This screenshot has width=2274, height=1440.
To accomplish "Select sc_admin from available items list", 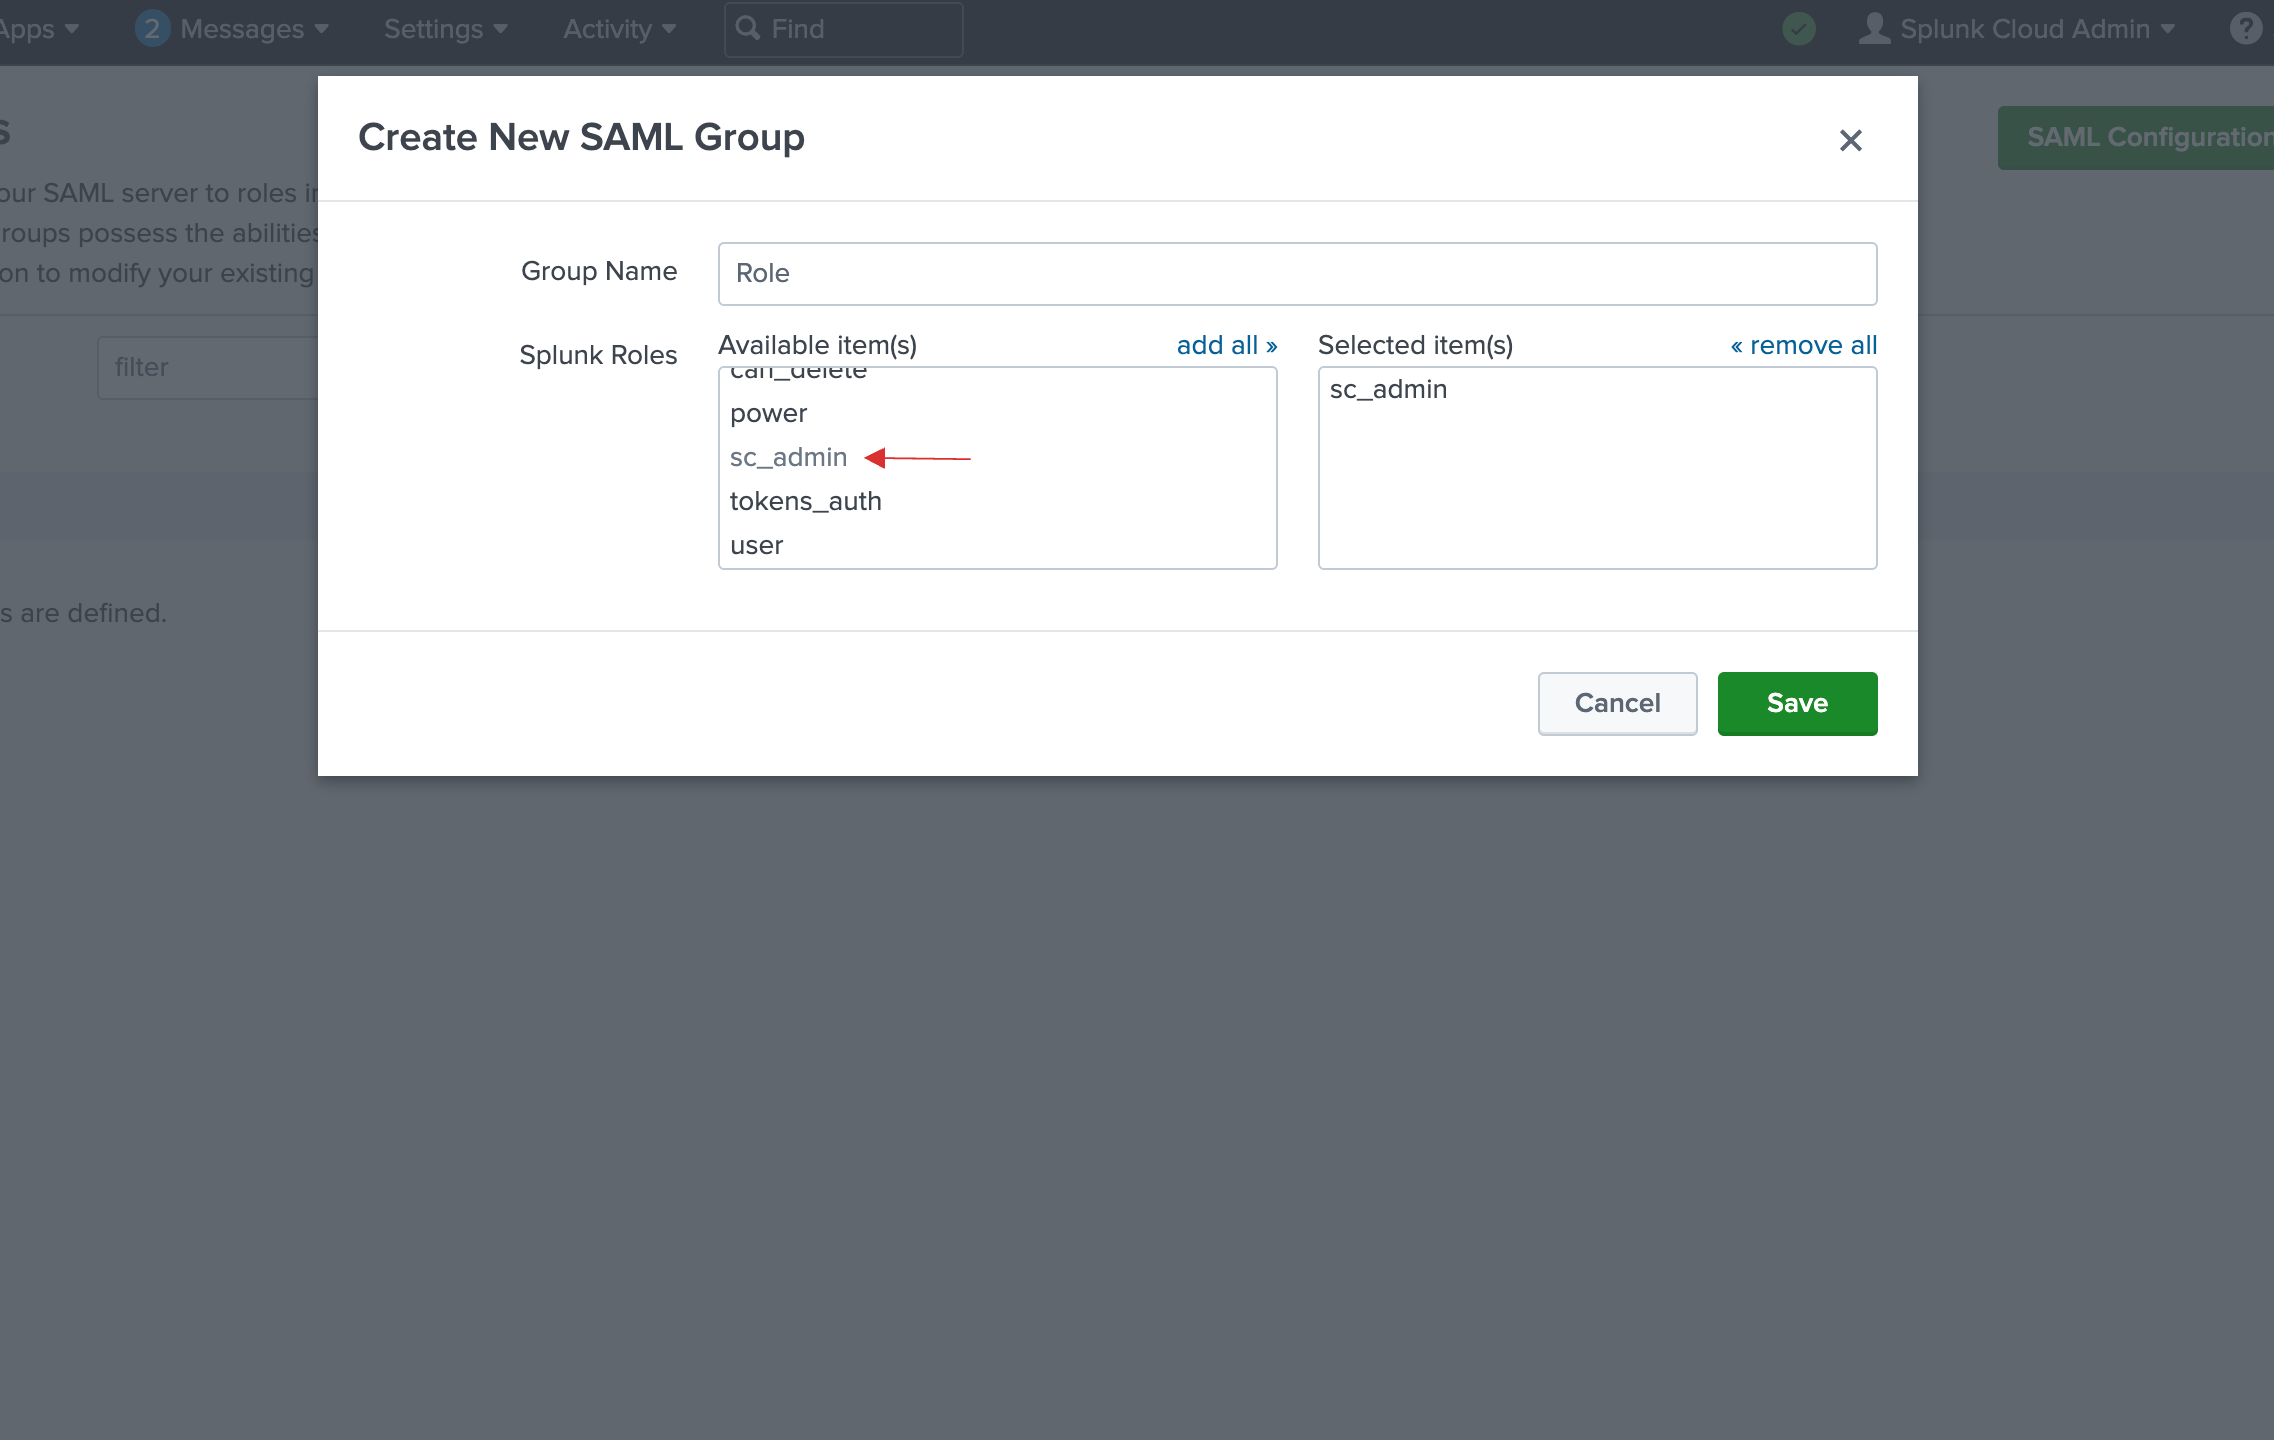I will tap(789, 456).
